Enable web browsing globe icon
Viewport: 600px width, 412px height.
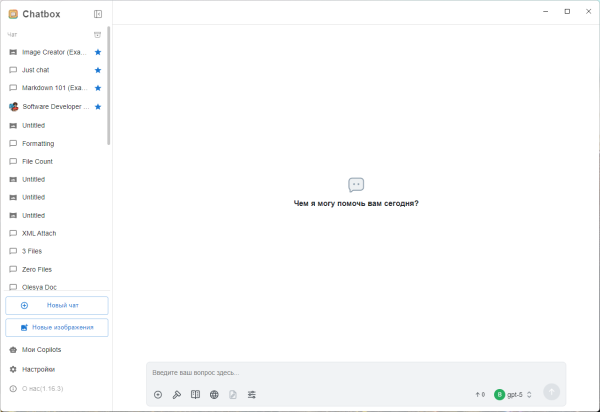pyautogui.click(x=214, y=395)
